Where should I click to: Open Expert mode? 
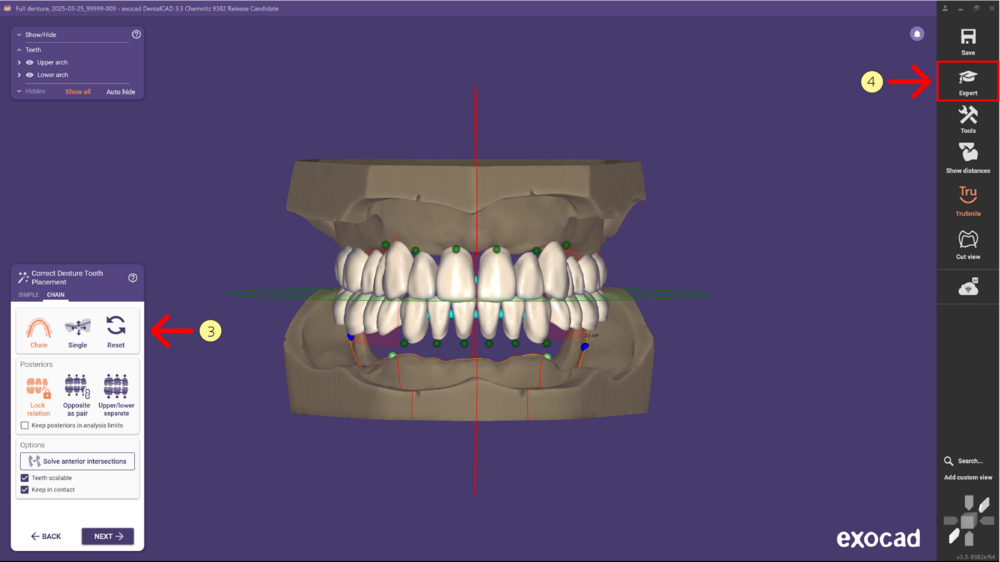967,81
